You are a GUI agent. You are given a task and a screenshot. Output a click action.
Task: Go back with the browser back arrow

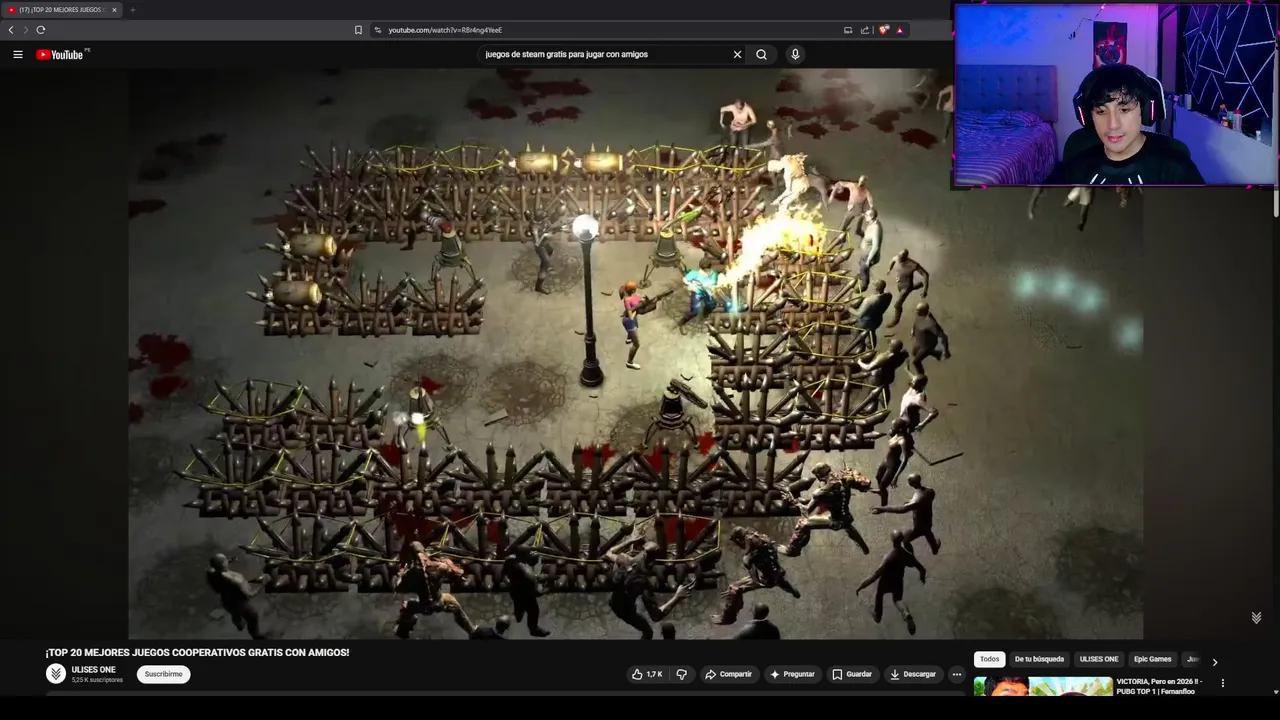[11, 30]
